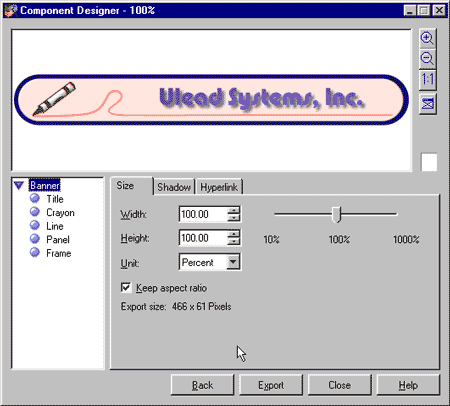Click the Crayon label in tree

tap(60, 213)
